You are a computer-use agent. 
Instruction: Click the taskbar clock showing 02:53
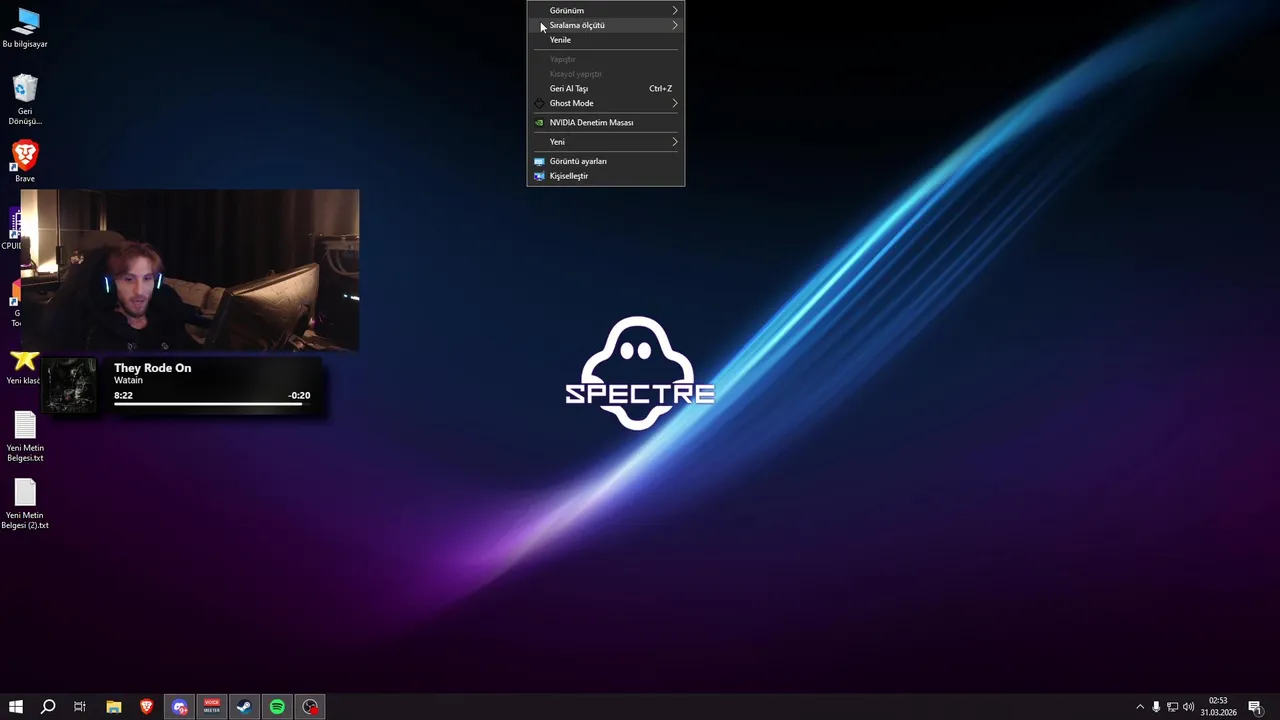[x=1218, y=707]
